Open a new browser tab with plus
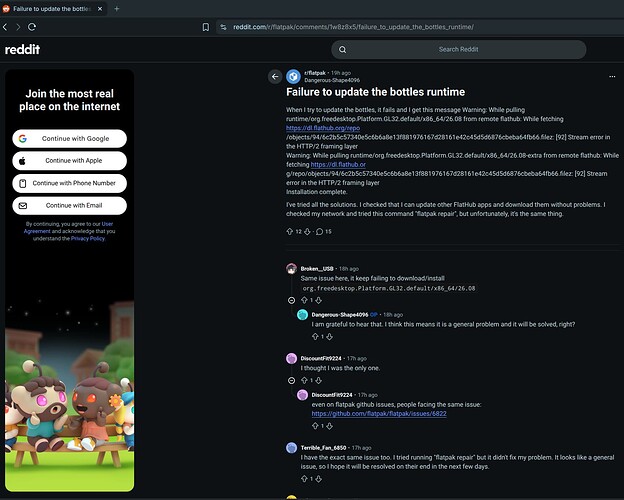This screenshot has width=624, height=500. 117,8
